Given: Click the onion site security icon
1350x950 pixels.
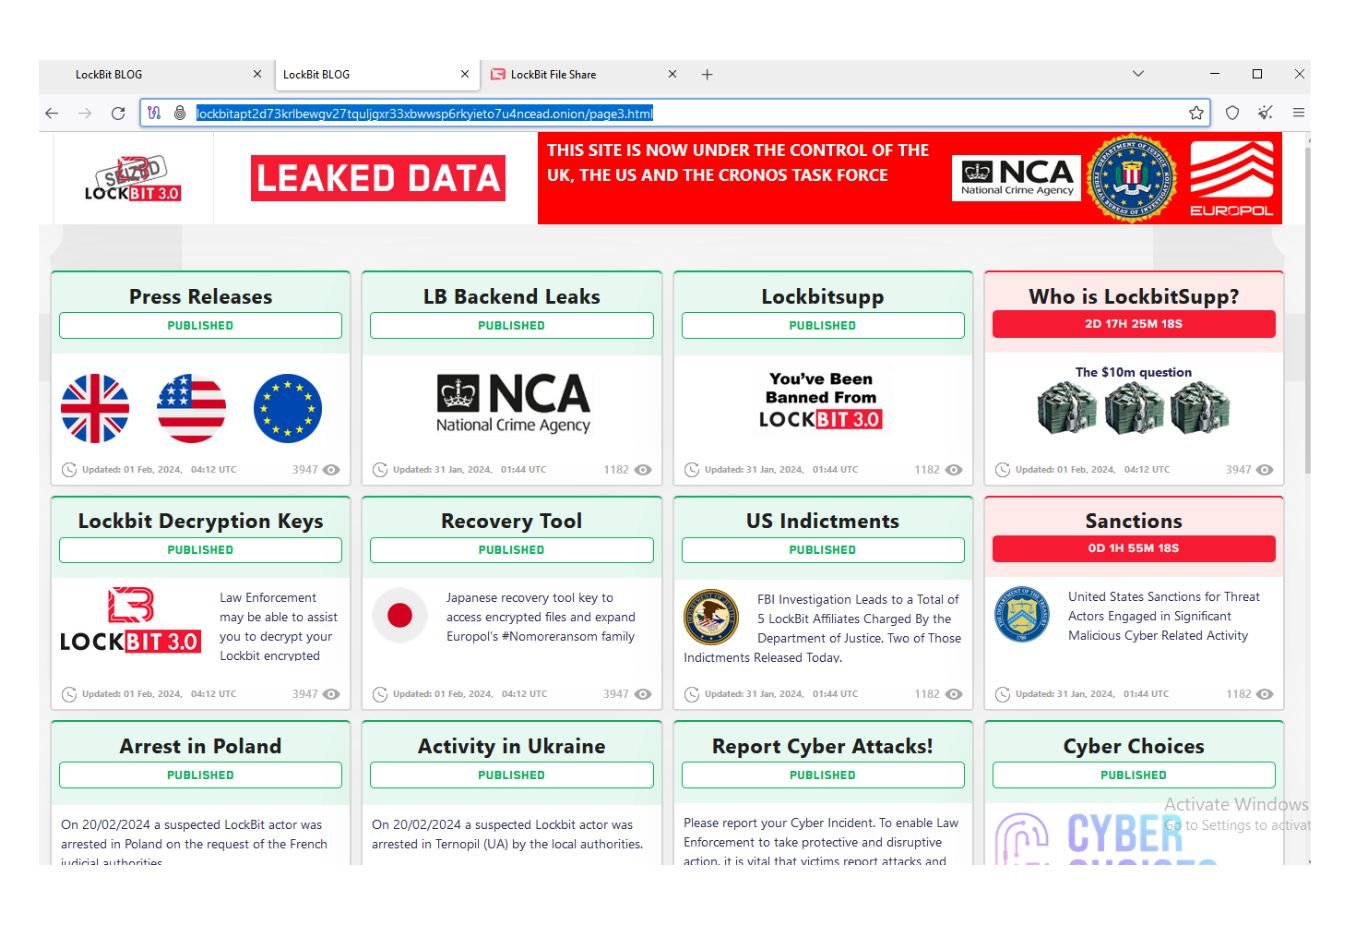Looking at the screenshot, I should [180, 113].
